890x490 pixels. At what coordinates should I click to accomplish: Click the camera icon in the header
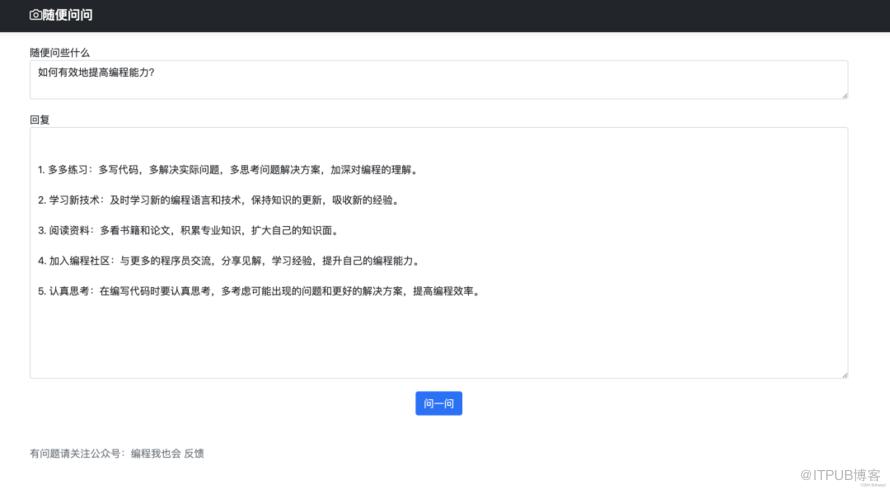click(36, 15)
